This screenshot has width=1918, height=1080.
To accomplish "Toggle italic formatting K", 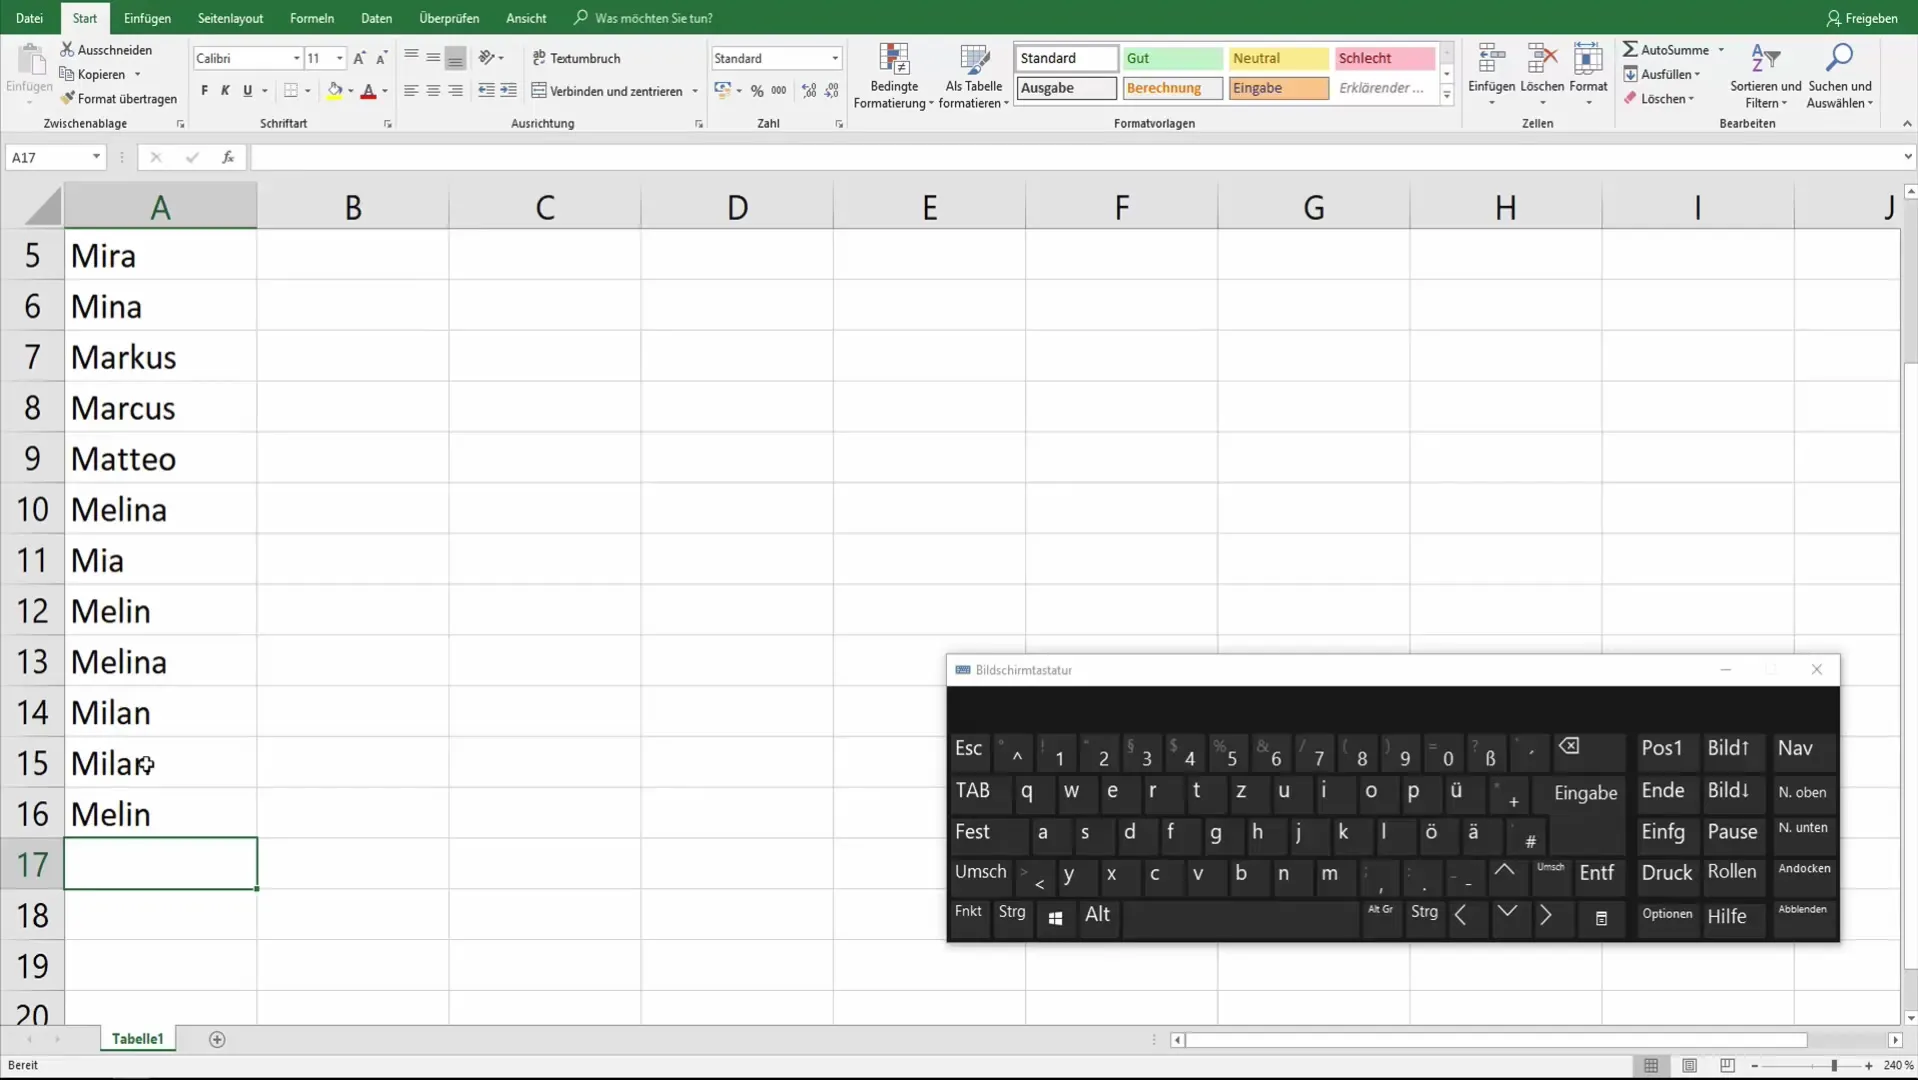I will pos(225,91).
